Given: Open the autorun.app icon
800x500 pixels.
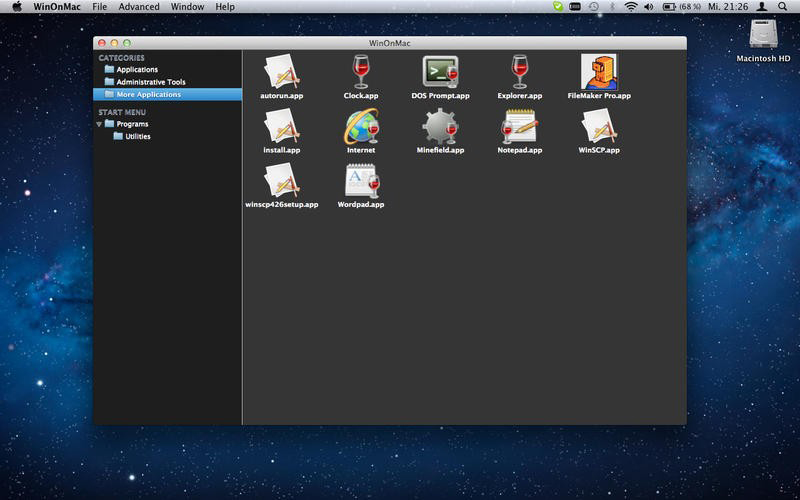Looking at the screenshot, I should (x=281, y=71).
